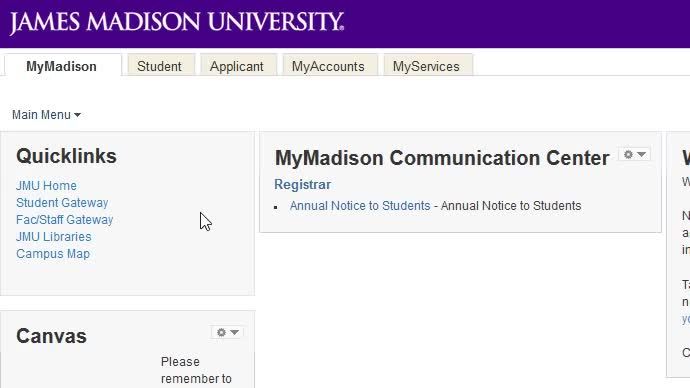Open the Student tab
690x388 pixels.
(159, 66)
